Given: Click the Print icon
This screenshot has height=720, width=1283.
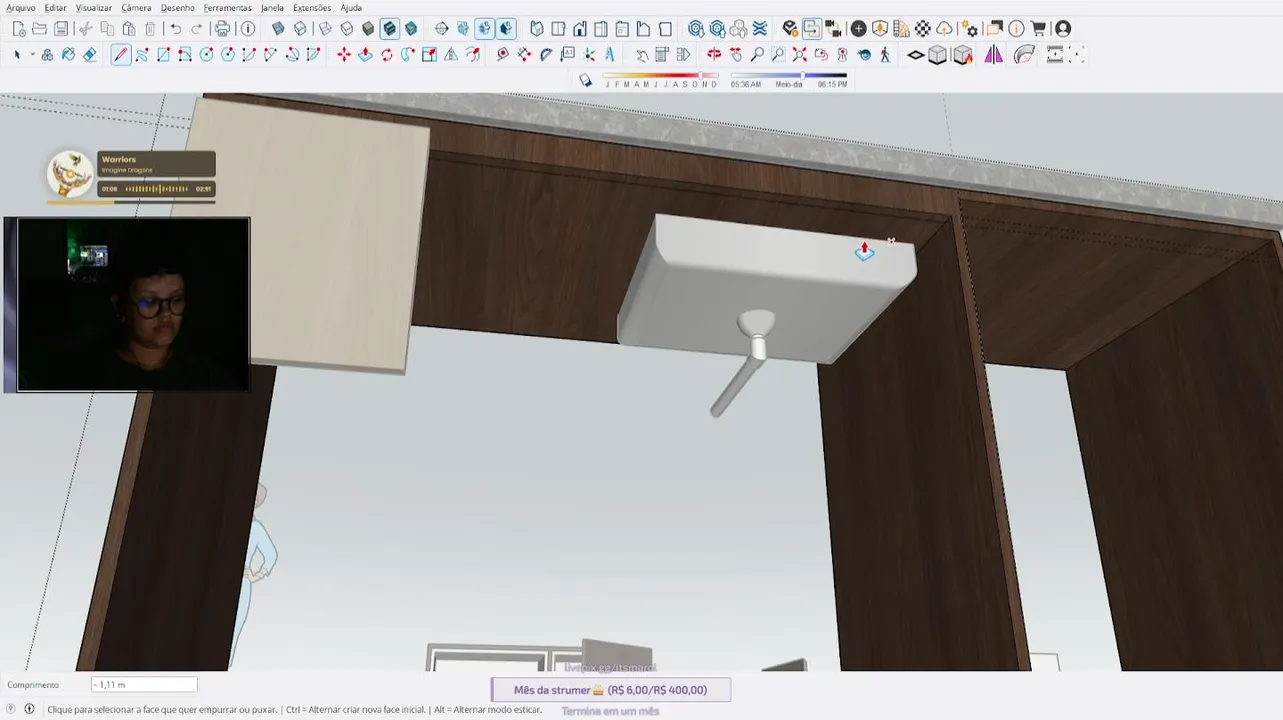Looking at the screenshot, I should pyautogui.click(x=222, y=29).
